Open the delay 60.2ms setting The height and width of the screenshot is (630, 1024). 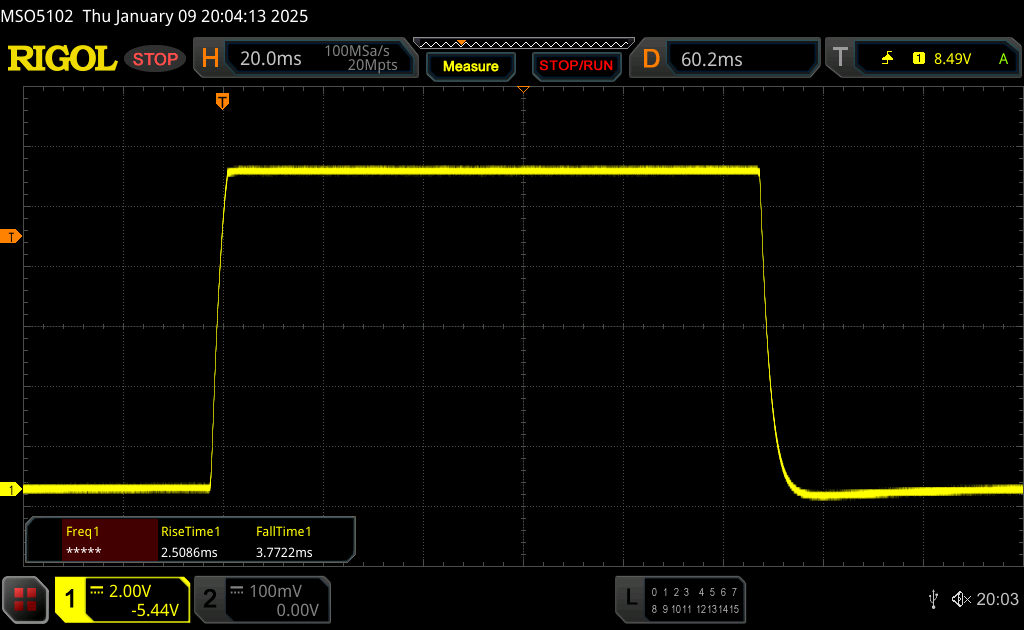711,59
